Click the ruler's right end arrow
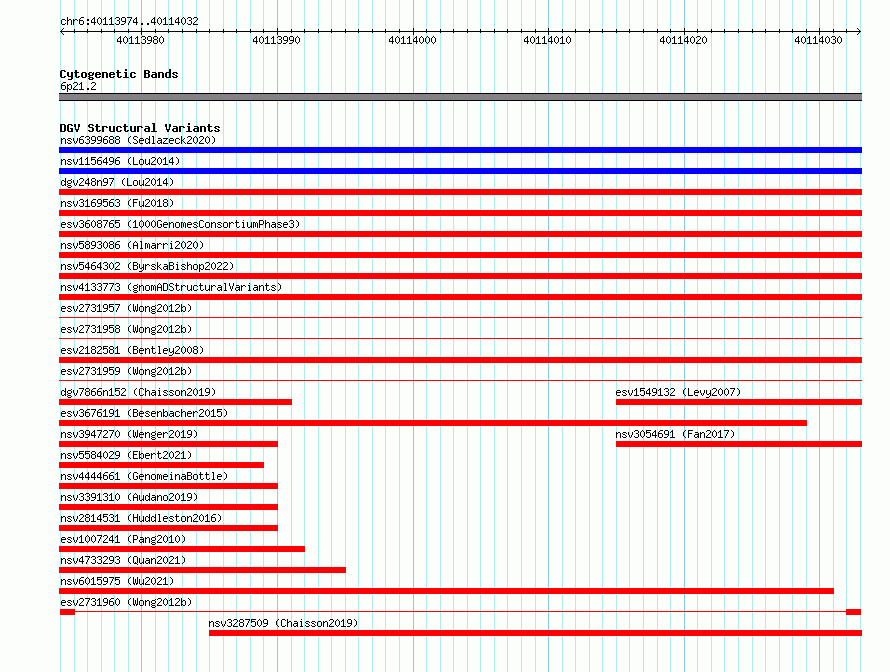The width and height of the screenshot is (890, 672). (x=859, y=31)
